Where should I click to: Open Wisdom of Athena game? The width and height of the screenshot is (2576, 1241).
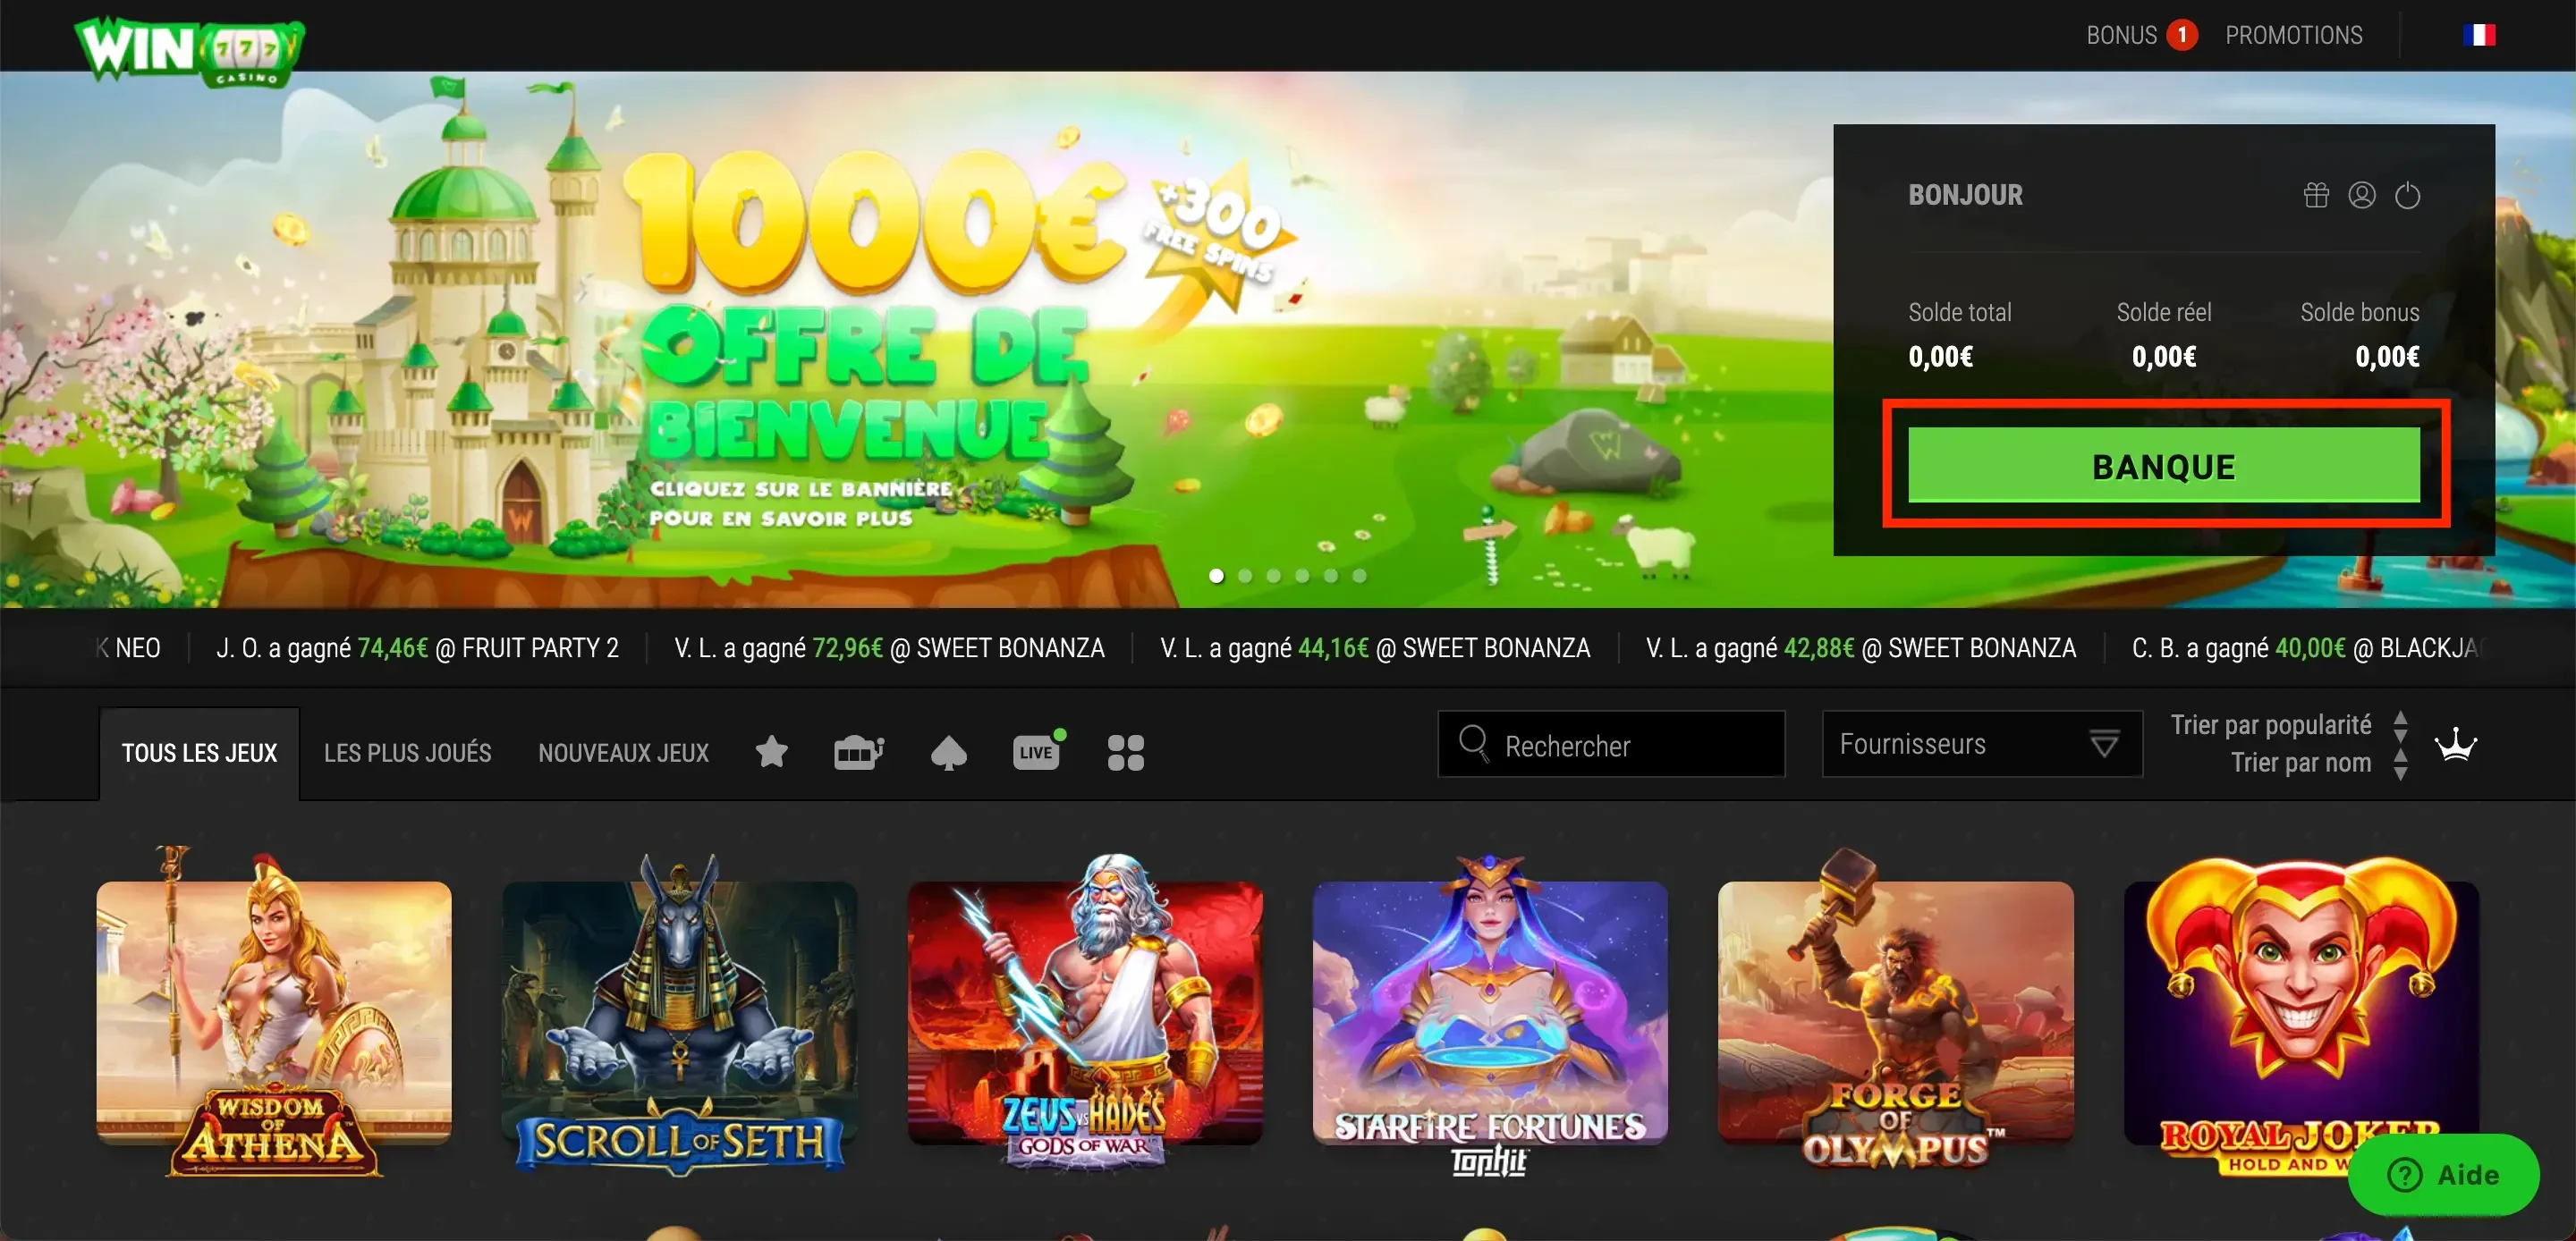coord(274,1012)
